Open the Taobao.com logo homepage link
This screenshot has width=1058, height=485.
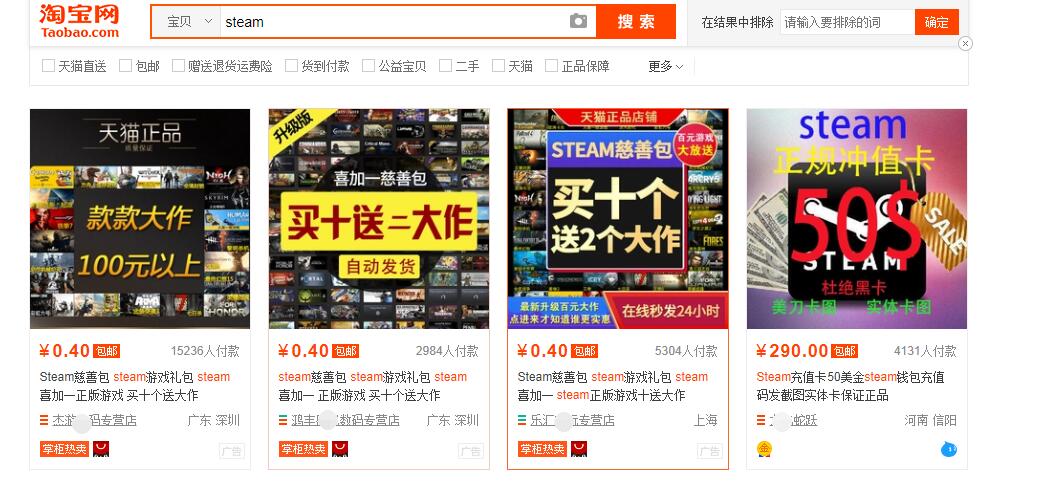click(x=80, y=21)
